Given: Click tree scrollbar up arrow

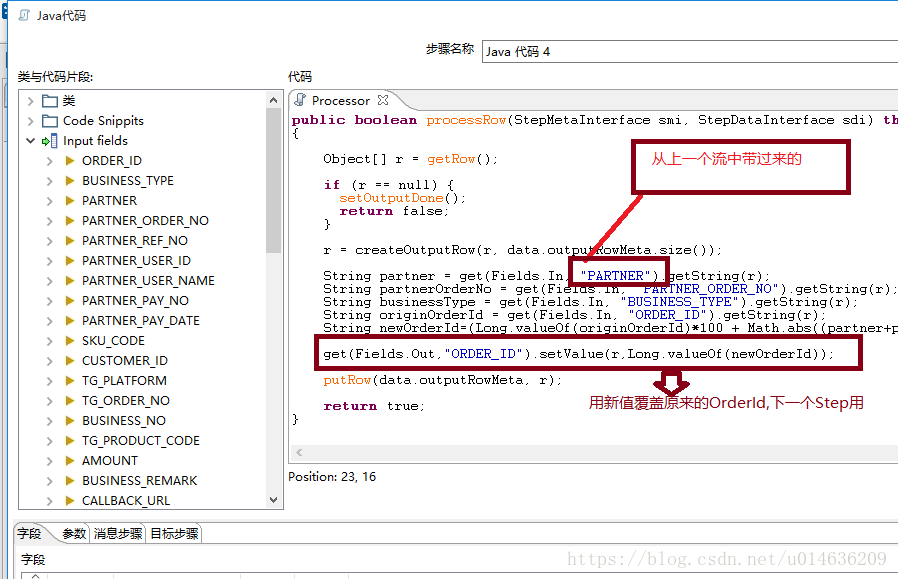Looking at the screenshot, I should pyautogui.click(x=274, y=100).
